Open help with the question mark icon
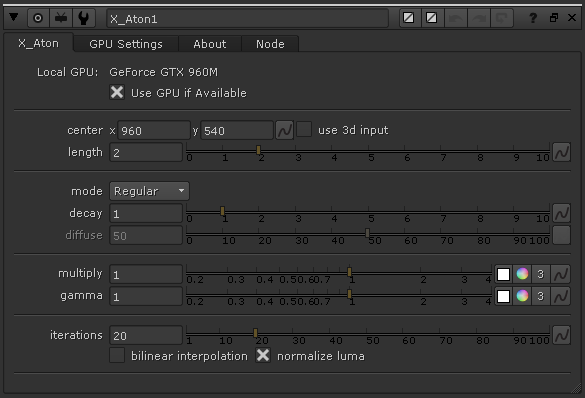Image resolution: width=585 pixels, height=398 pixels. point(533,18)
